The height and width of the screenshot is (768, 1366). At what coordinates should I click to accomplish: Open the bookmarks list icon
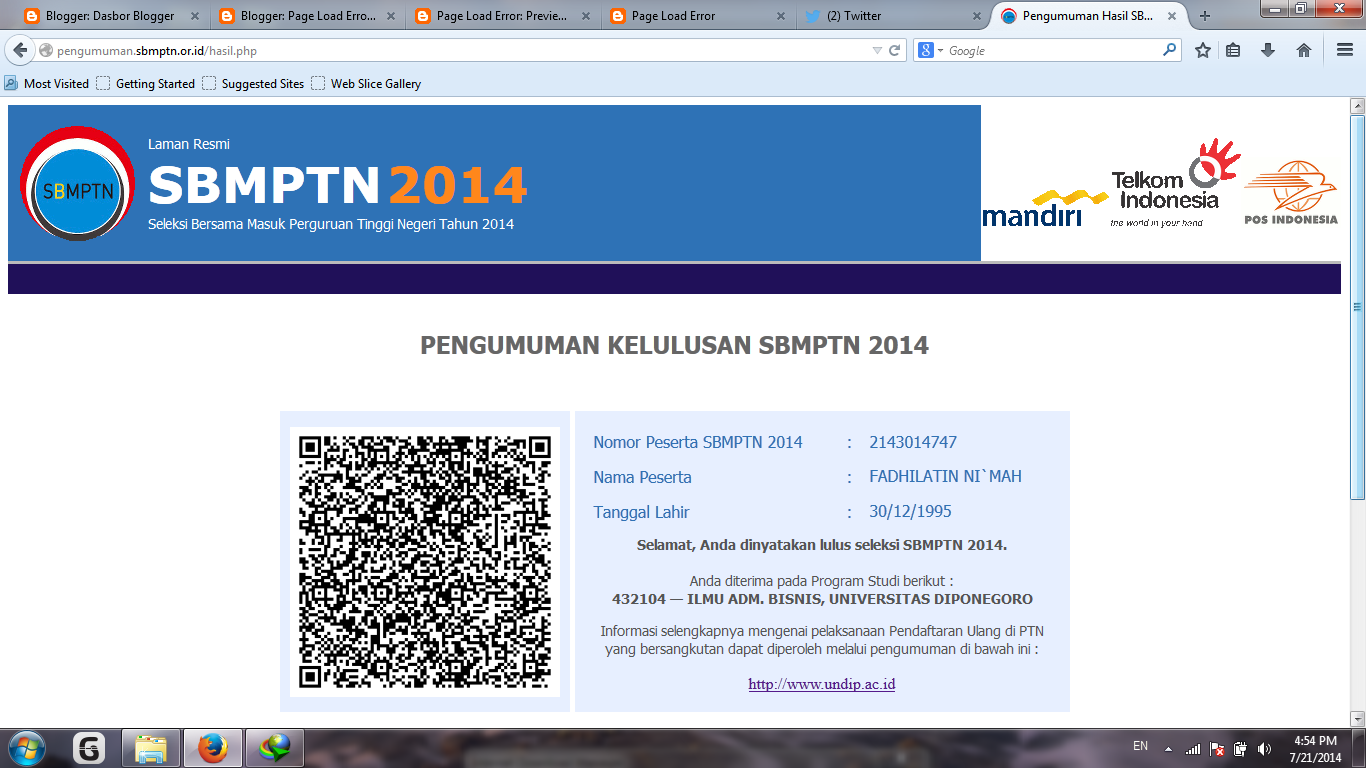[x=1233, y=50]
